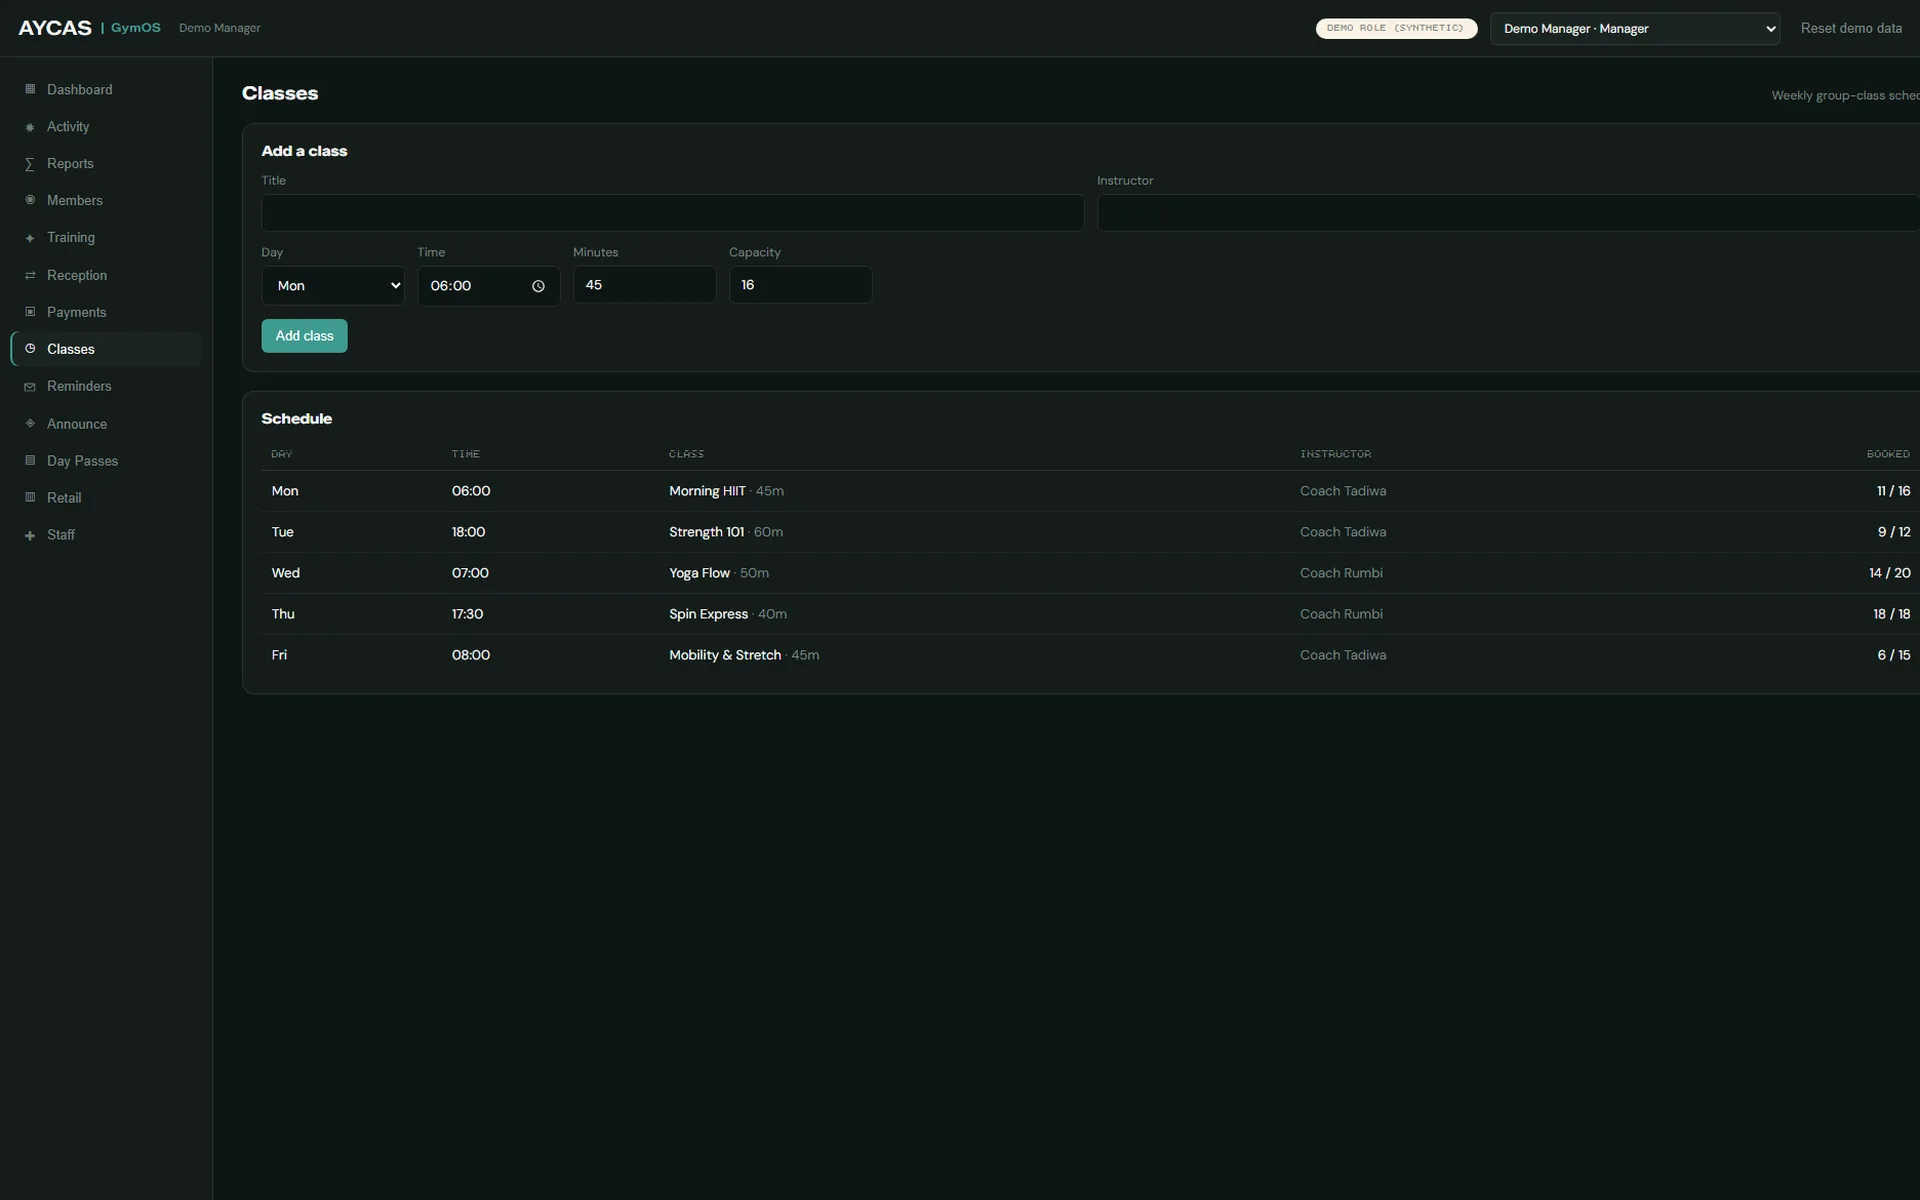The image size is (1920, 1200).
Task: Click the Payments sidebar icon
Action: coord(30,312)
